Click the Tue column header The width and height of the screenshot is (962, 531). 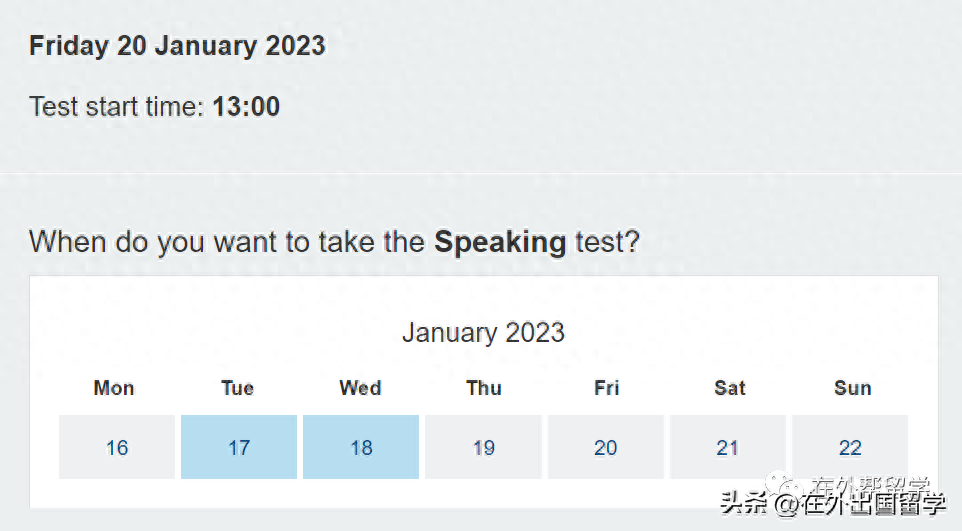(237, 388)
